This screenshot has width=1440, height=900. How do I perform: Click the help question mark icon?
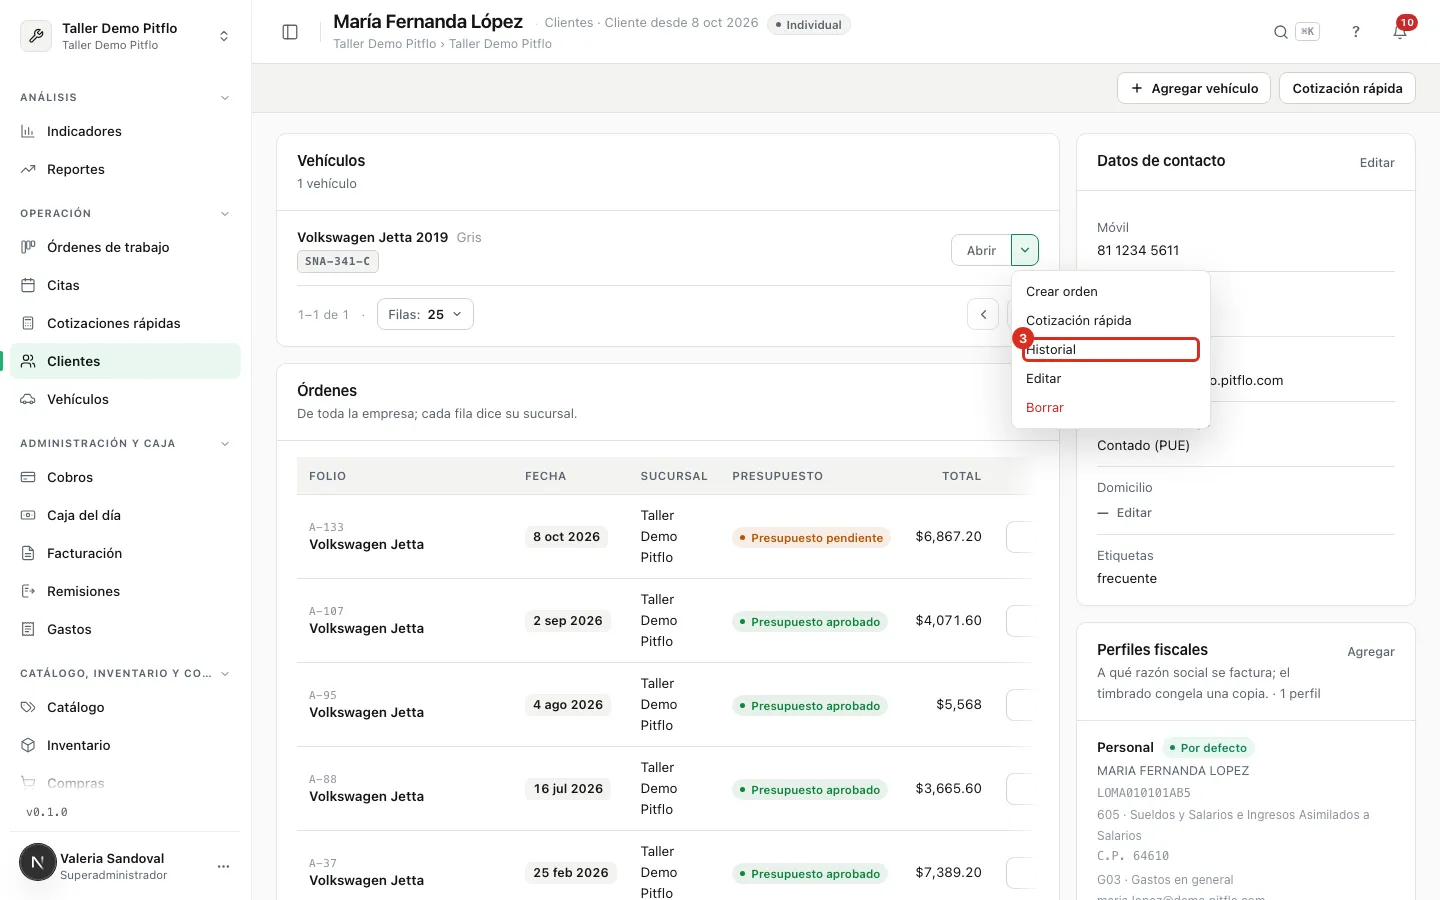coord(1356,32)
